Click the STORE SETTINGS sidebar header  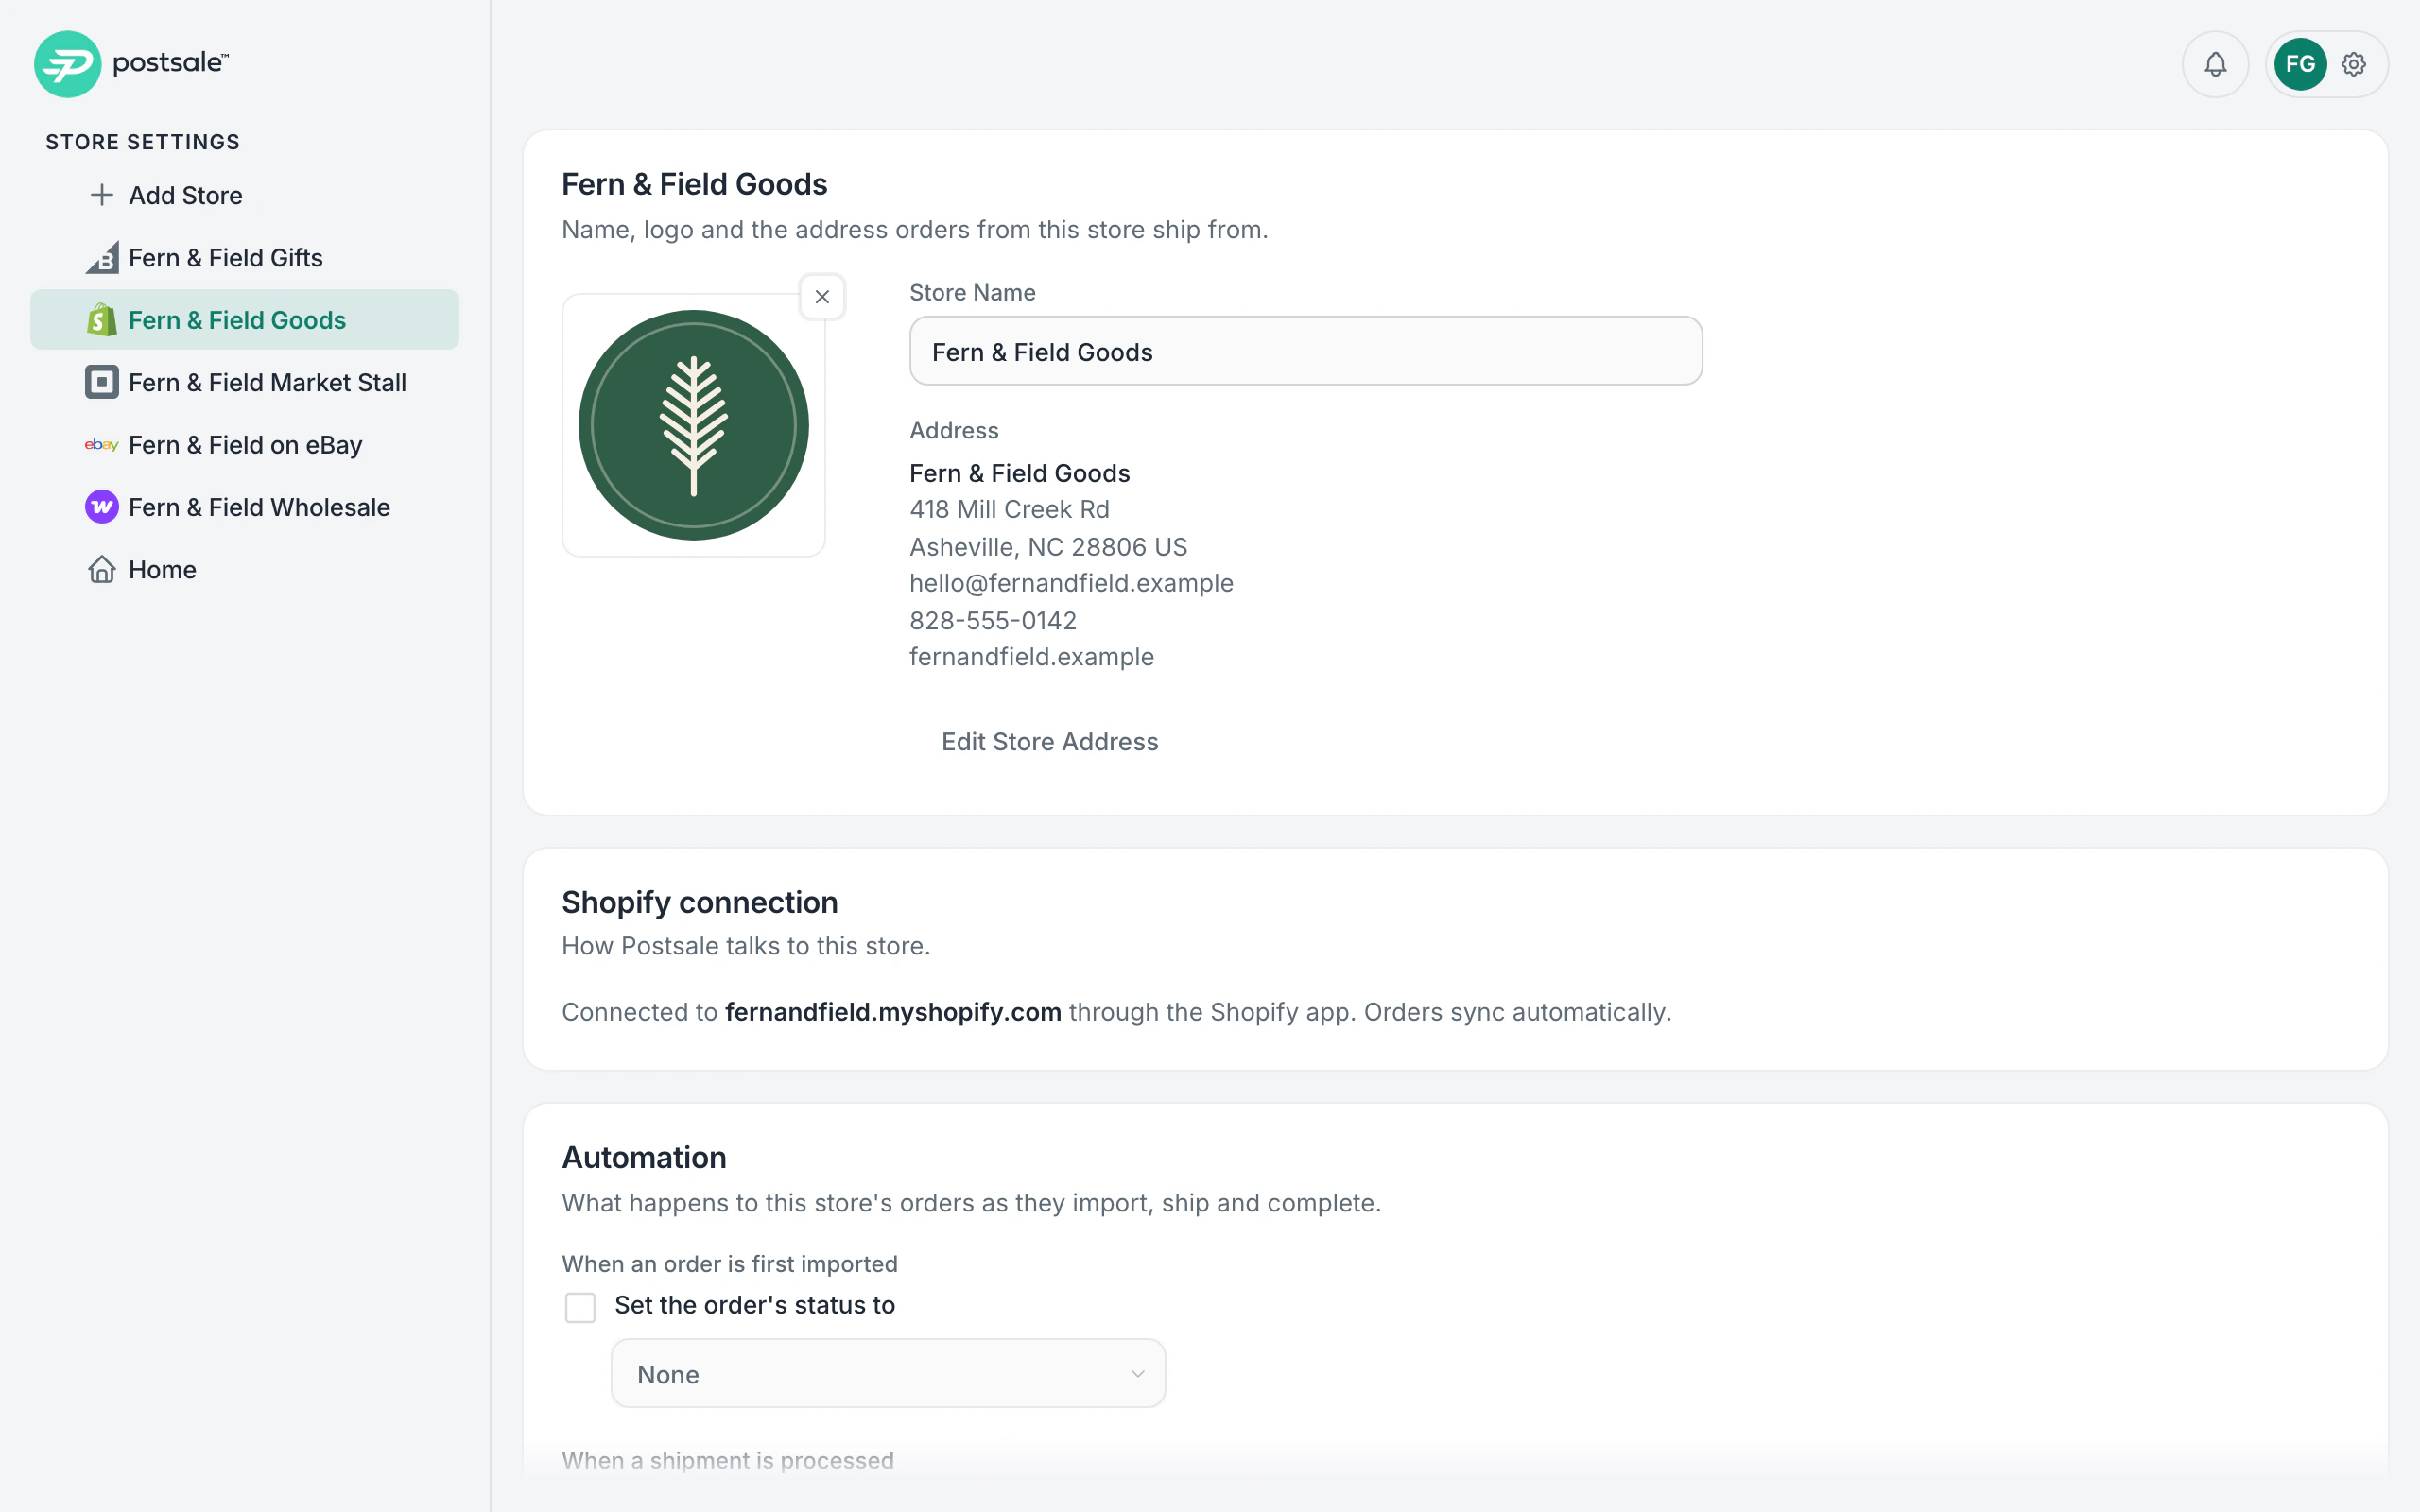click(x=143, y=142)
